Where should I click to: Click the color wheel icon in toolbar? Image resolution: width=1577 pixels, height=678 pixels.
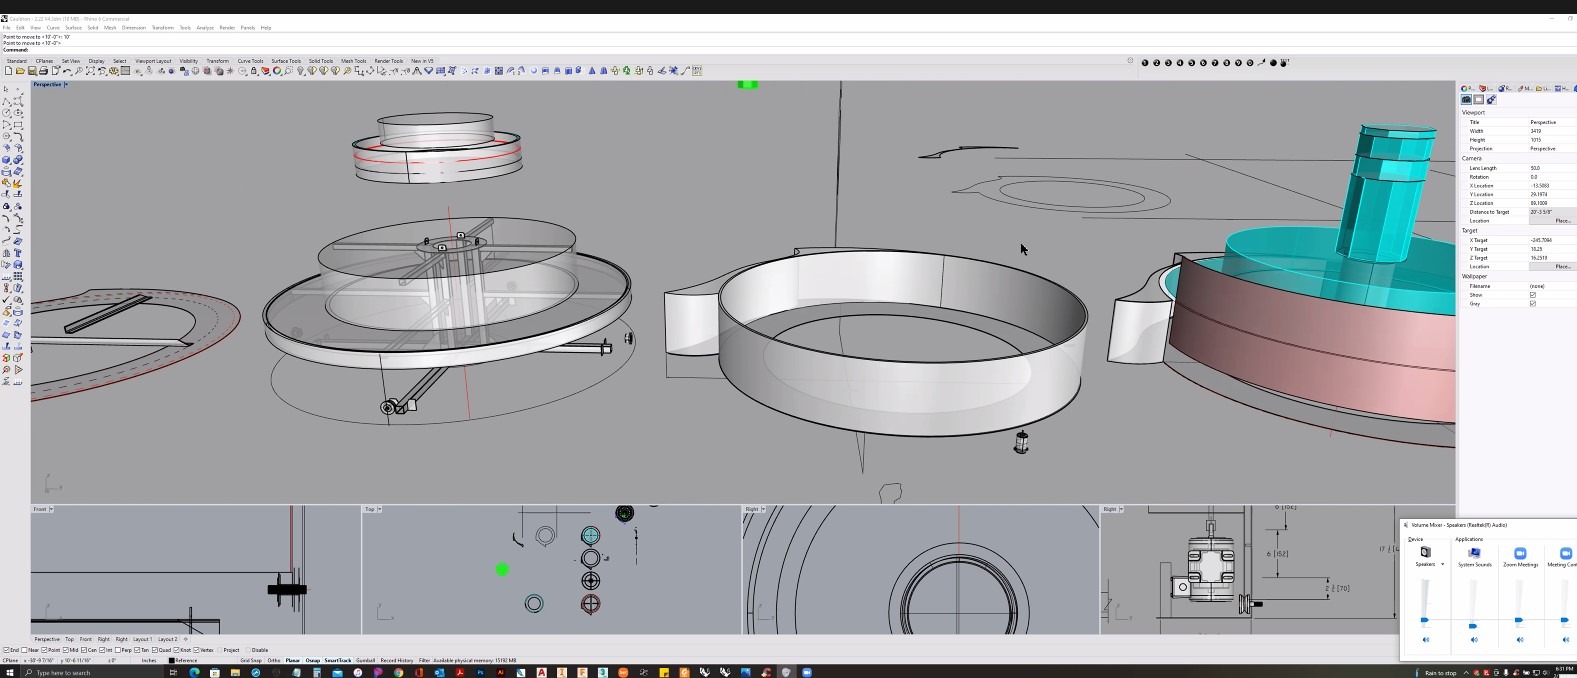point(277,71)
